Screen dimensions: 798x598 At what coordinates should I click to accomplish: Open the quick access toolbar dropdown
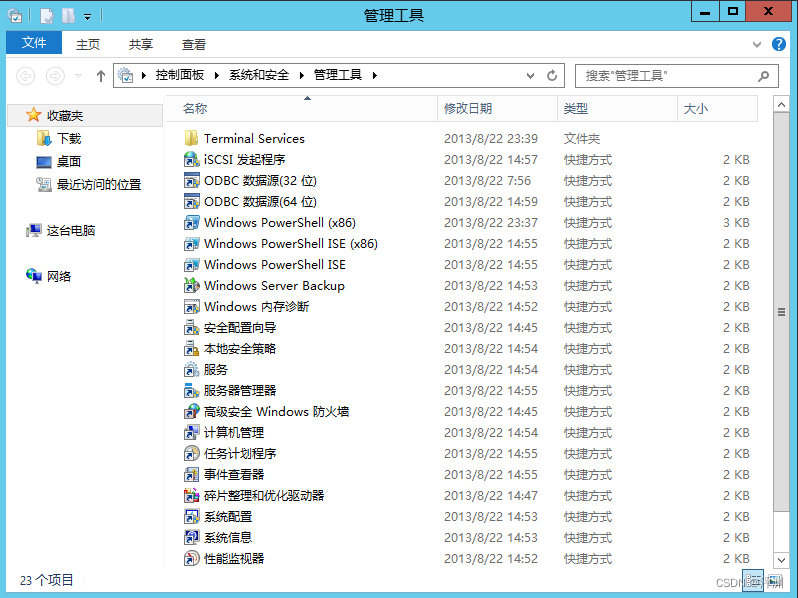[88, 17]
